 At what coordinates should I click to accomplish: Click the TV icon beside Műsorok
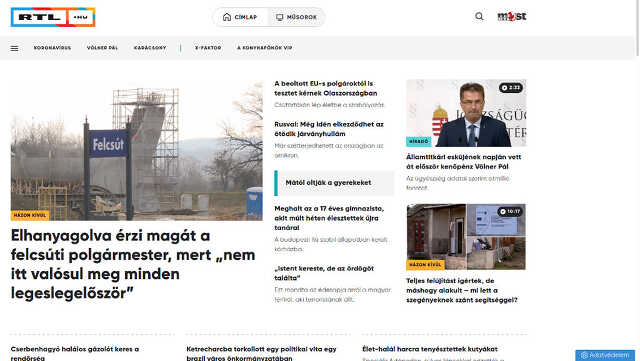pyautogui.click(x=280, y=17)
